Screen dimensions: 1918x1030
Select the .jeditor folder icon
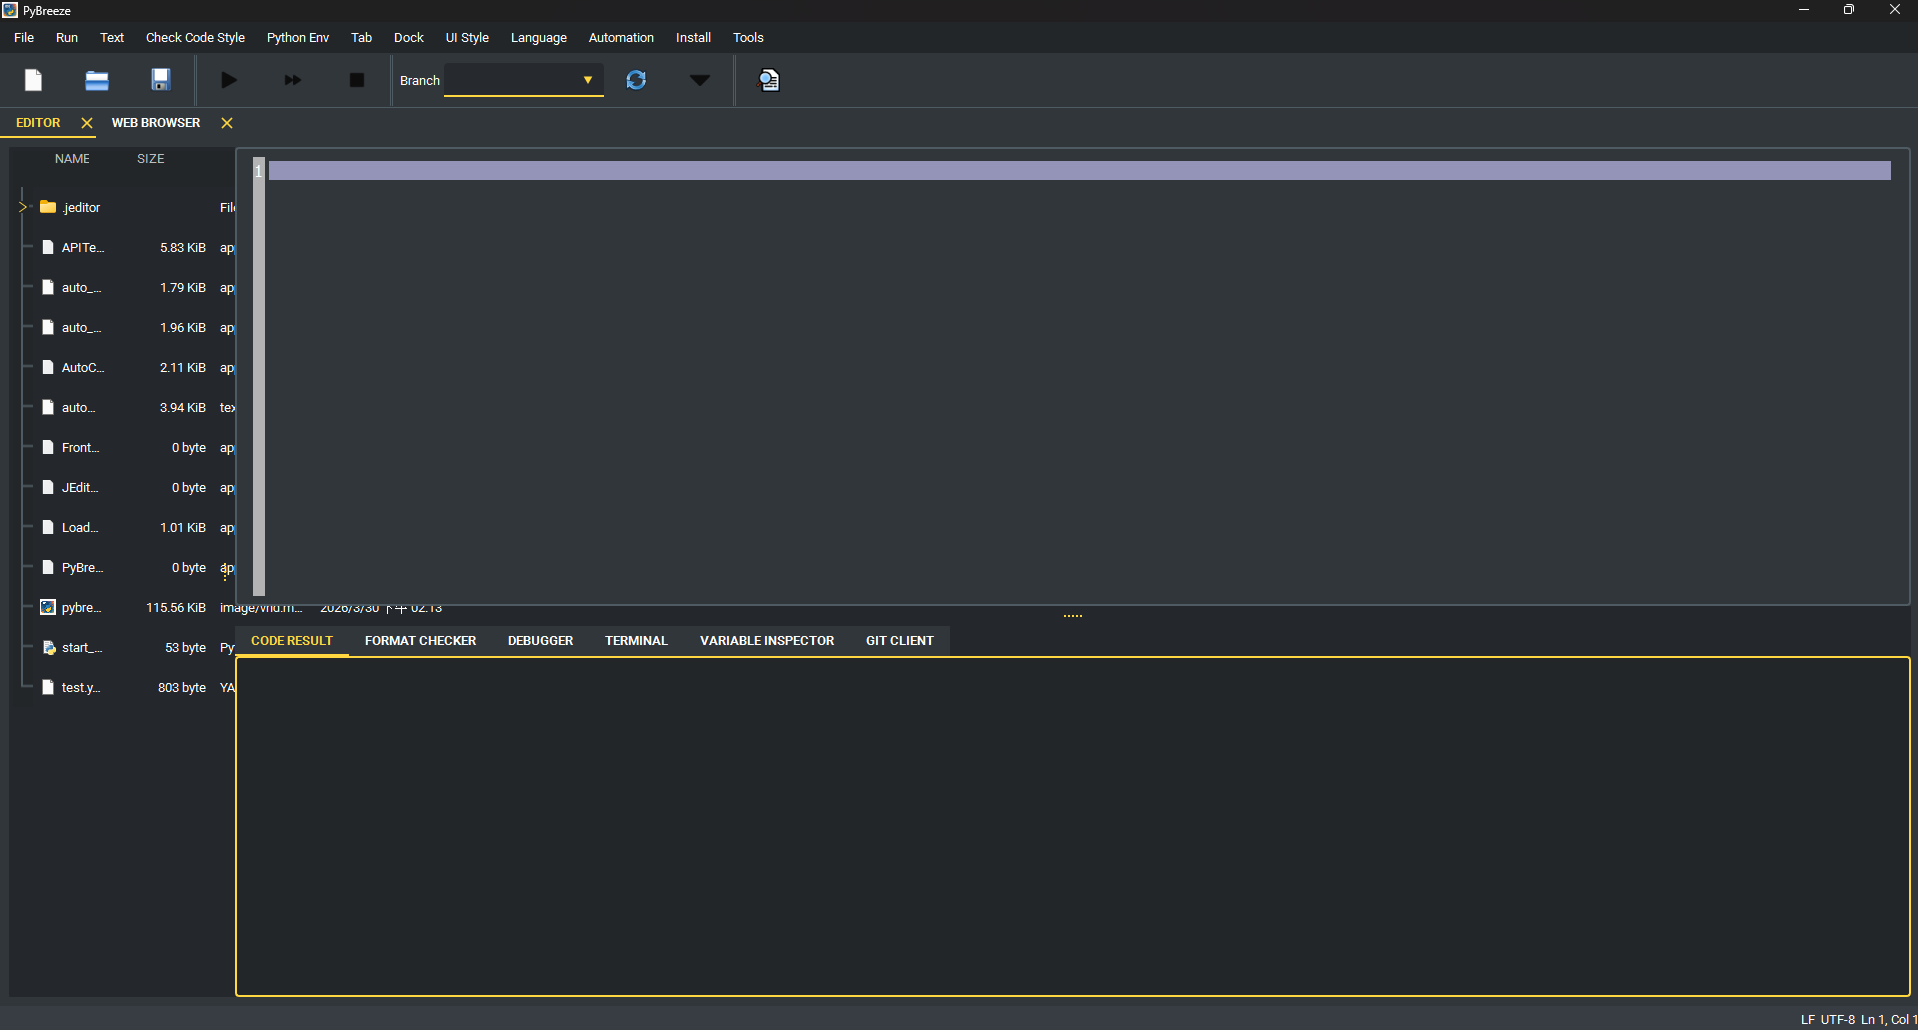pyautogui.click(x=48, y=207)
